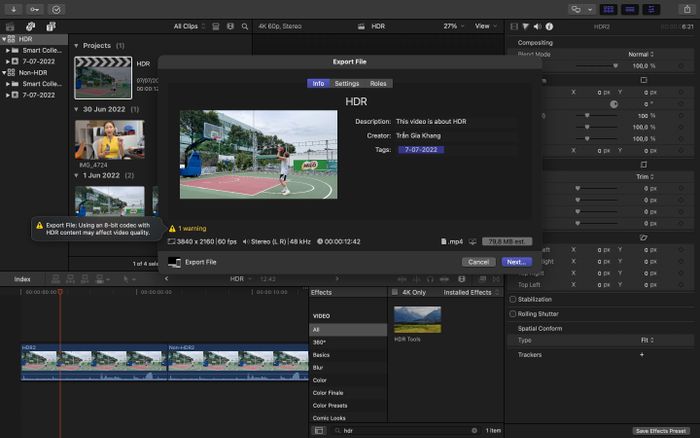Click the Share export icon
This screenshot has height=438, width=700.
(687, 9)
